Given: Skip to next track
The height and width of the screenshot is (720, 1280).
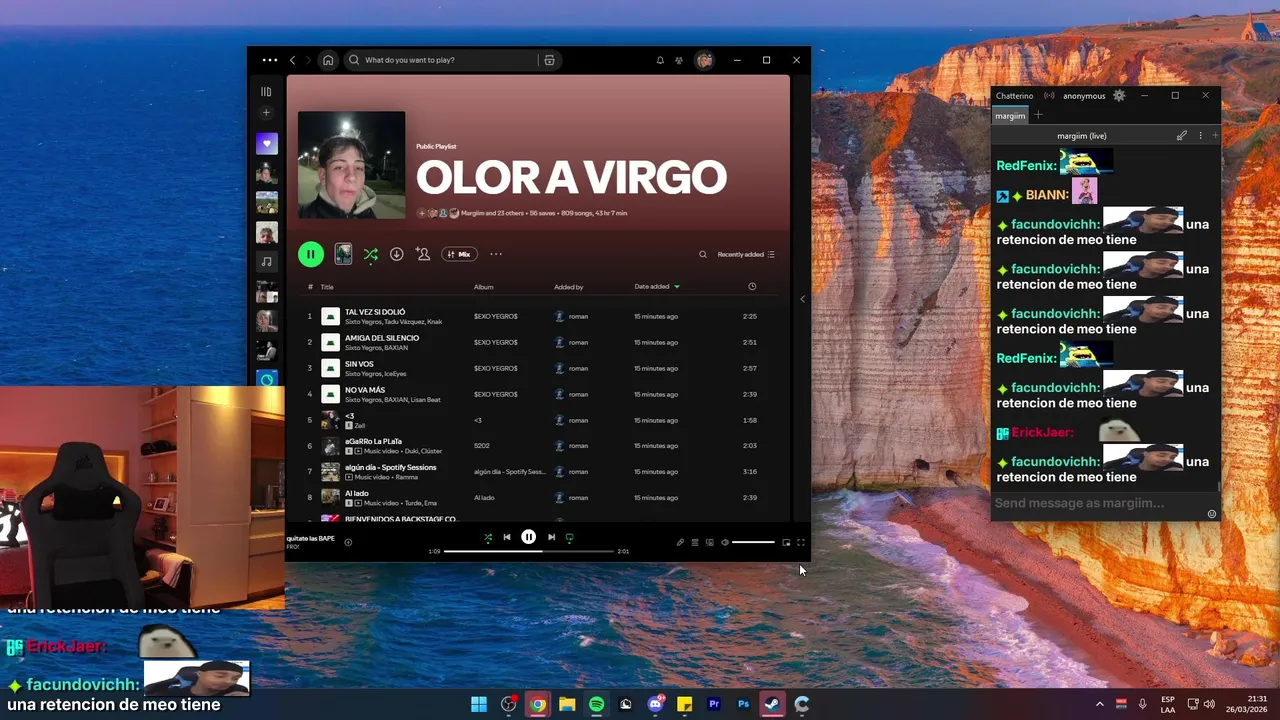Looking at the screenshot, I should point(551,537).
